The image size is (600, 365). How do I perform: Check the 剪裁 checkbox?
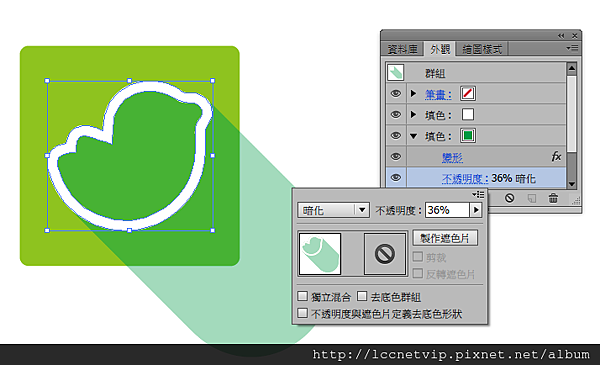pyautogui.click(x=418, y=257)
